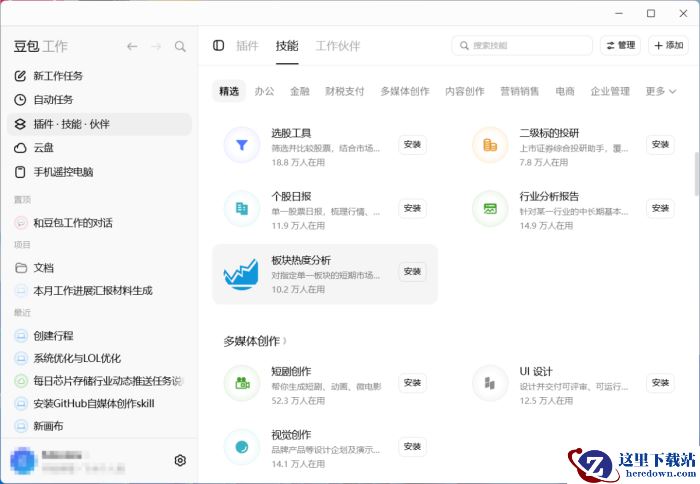Select 财税支付 category tab
700x484 pixels.
345,92
